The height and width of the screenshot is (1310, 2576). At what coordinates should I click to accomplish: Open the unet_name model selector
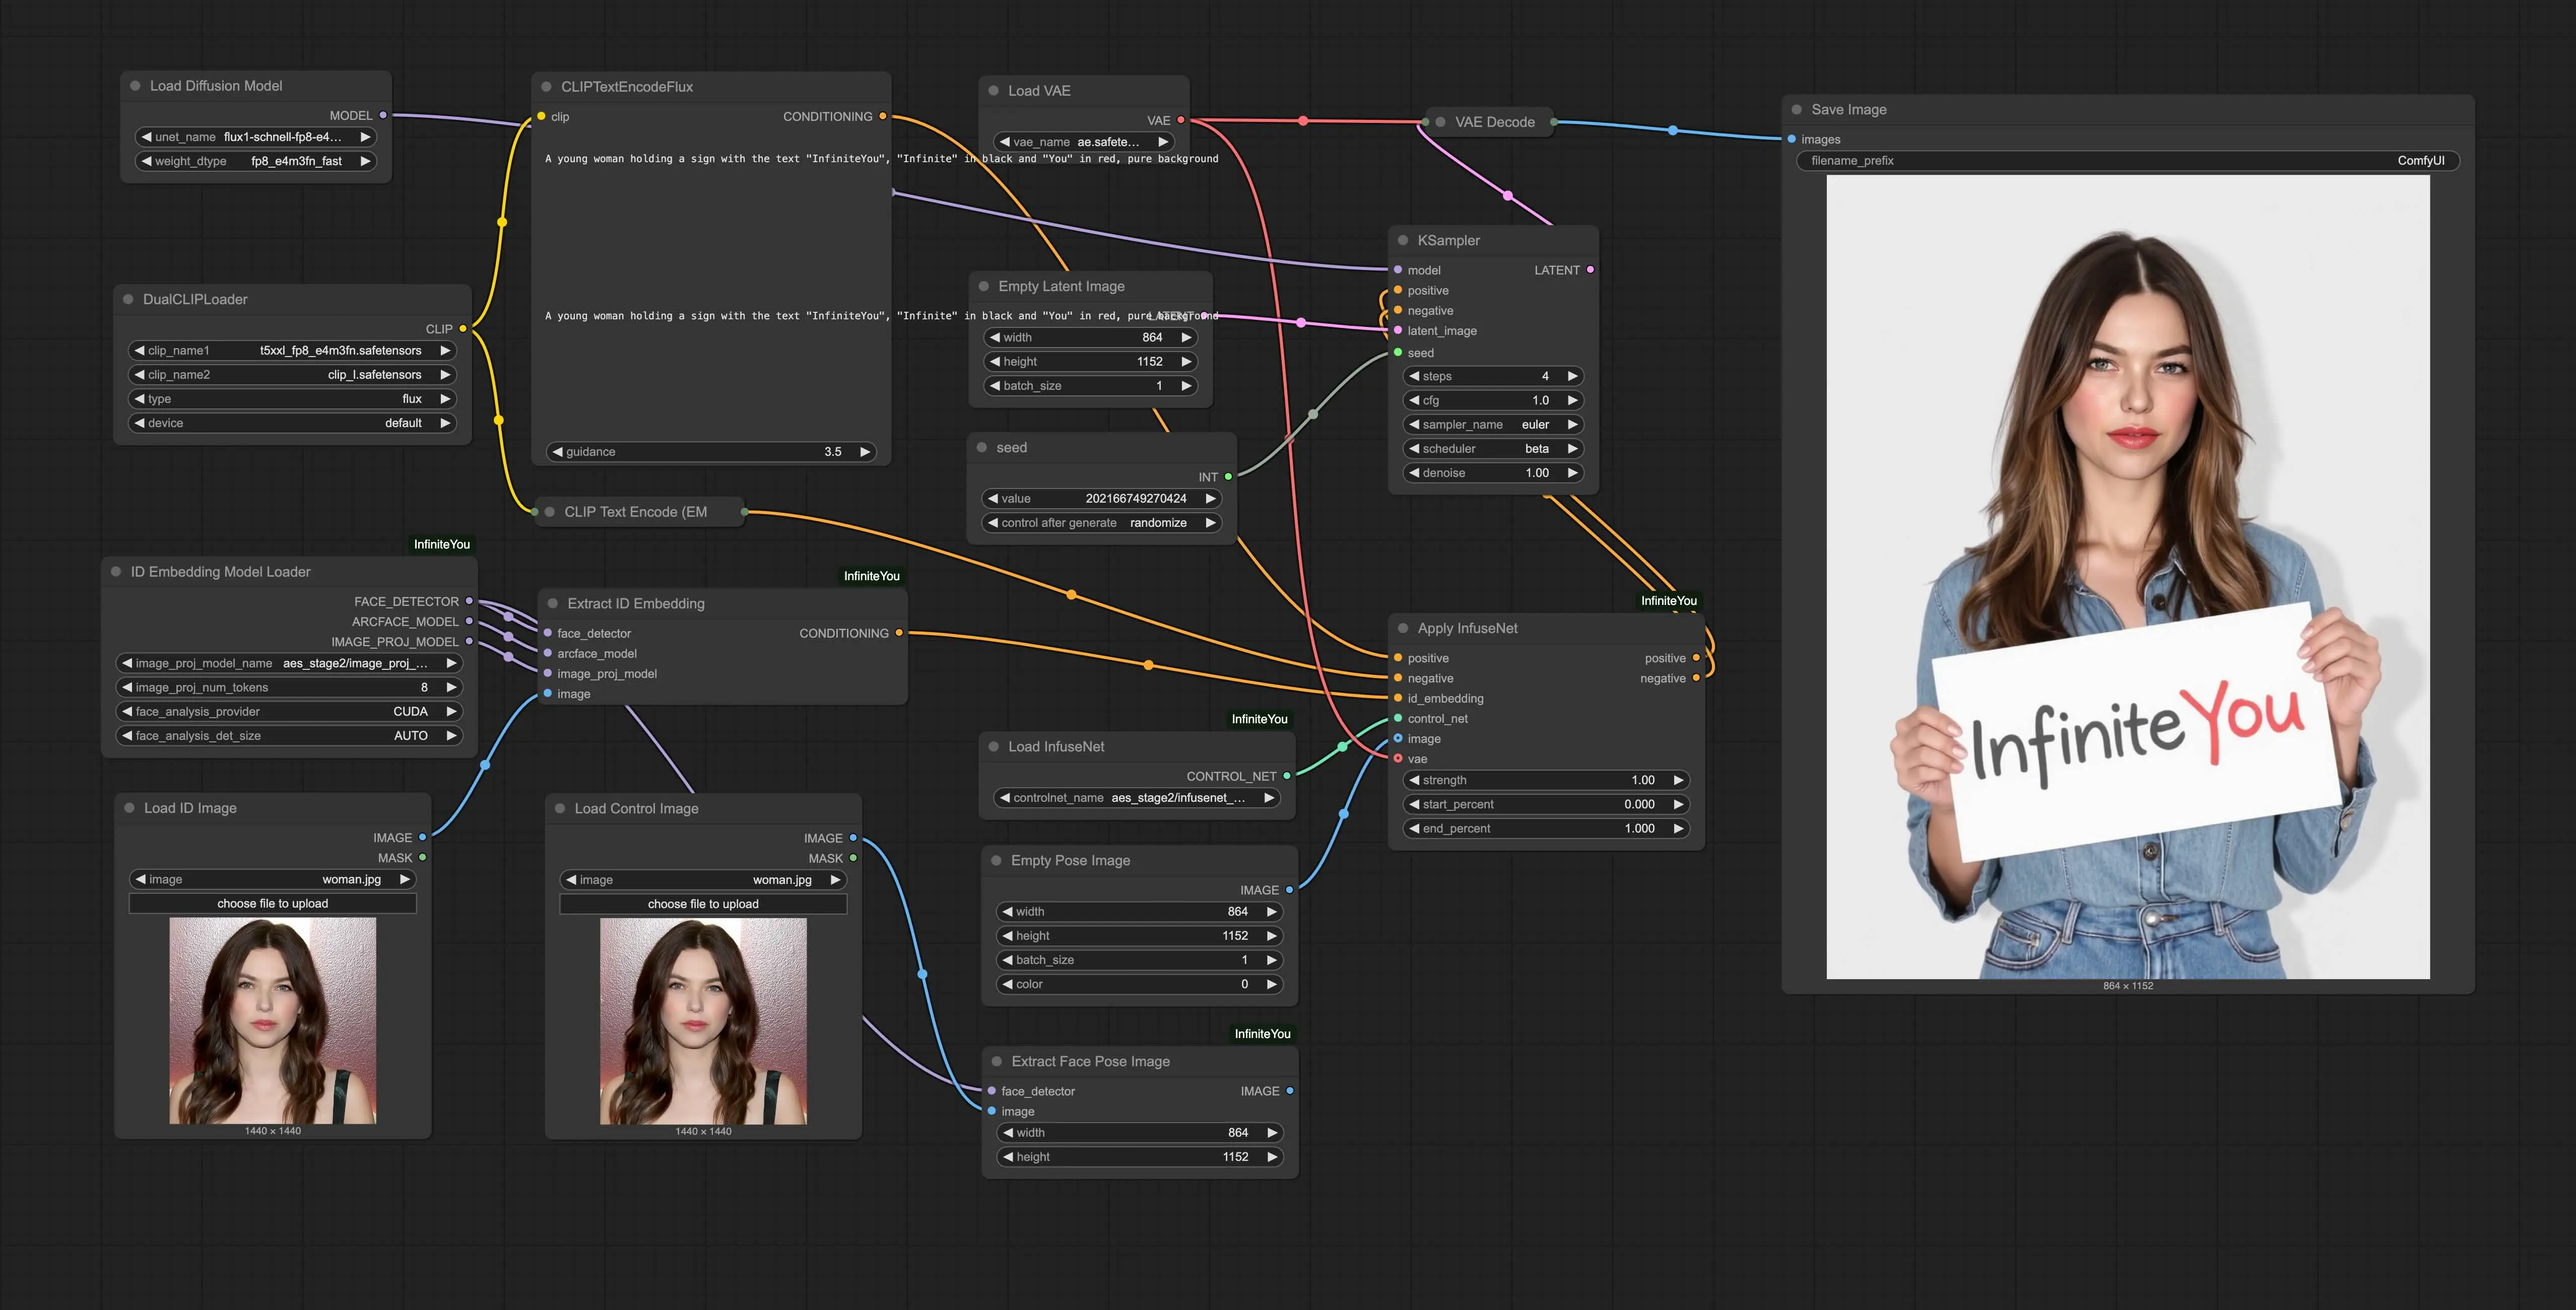point(256,137)
